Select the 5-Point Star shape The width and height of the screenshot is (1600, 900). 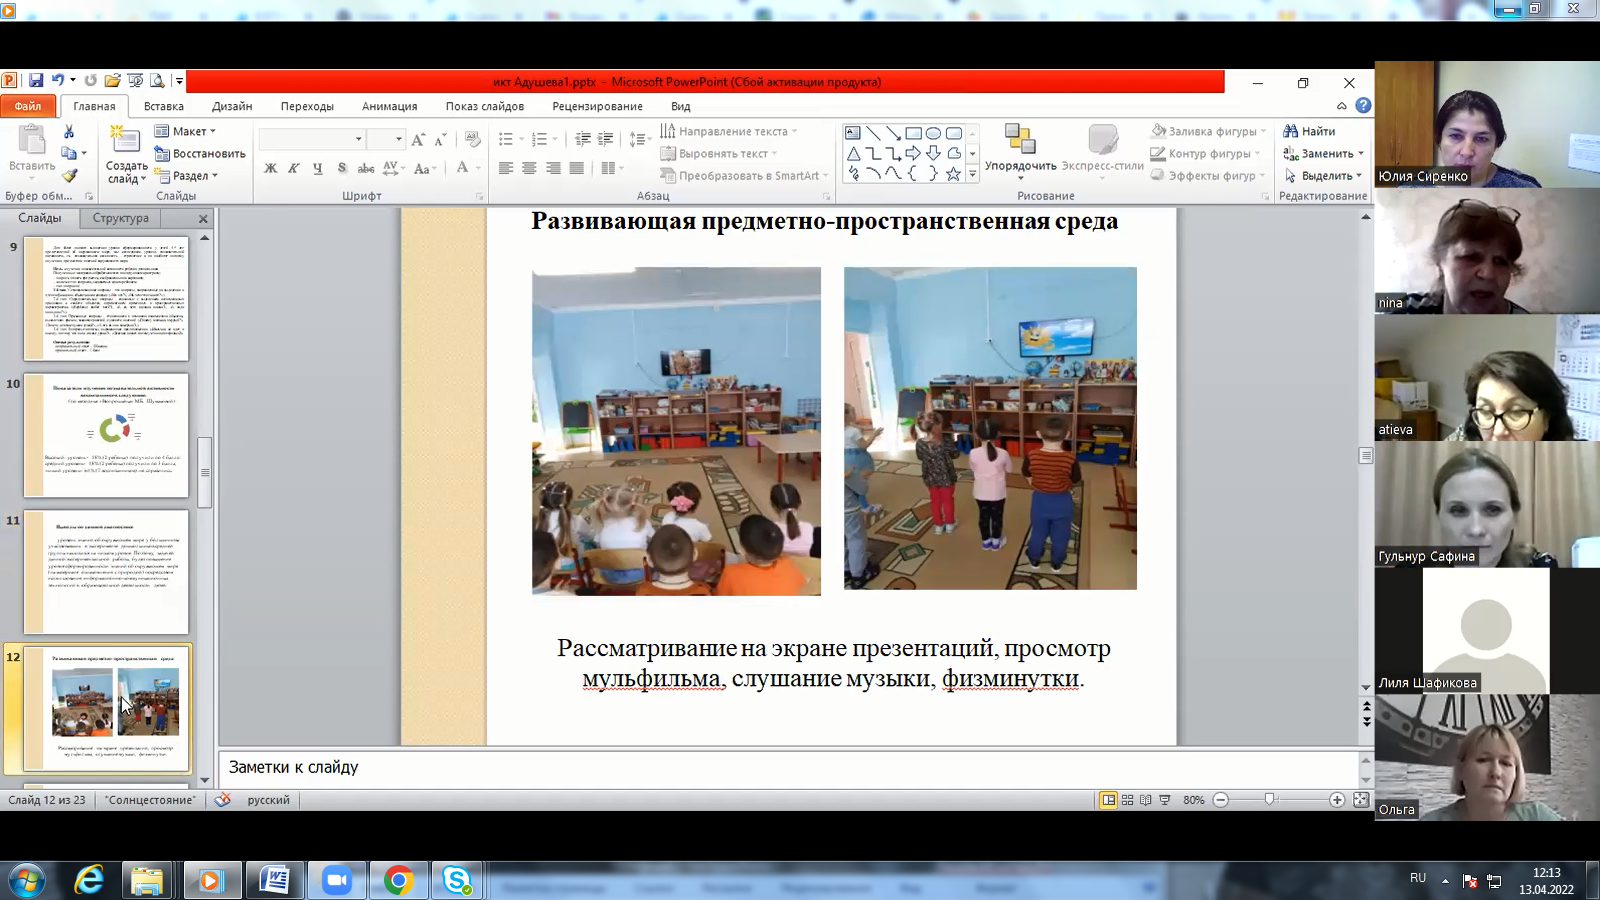pyautogui.click(x=953, y=174)
